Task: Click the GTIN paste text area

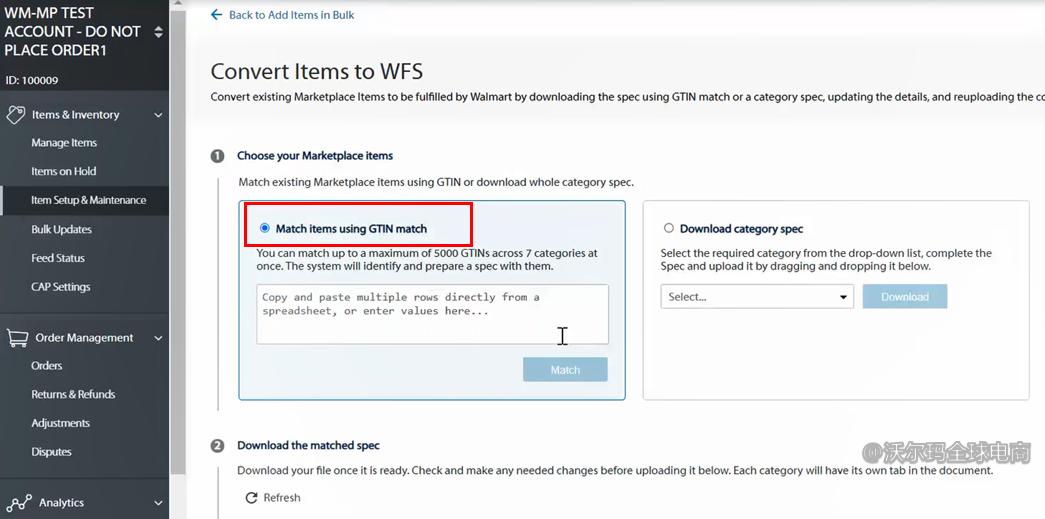Action: pos(433,314)
